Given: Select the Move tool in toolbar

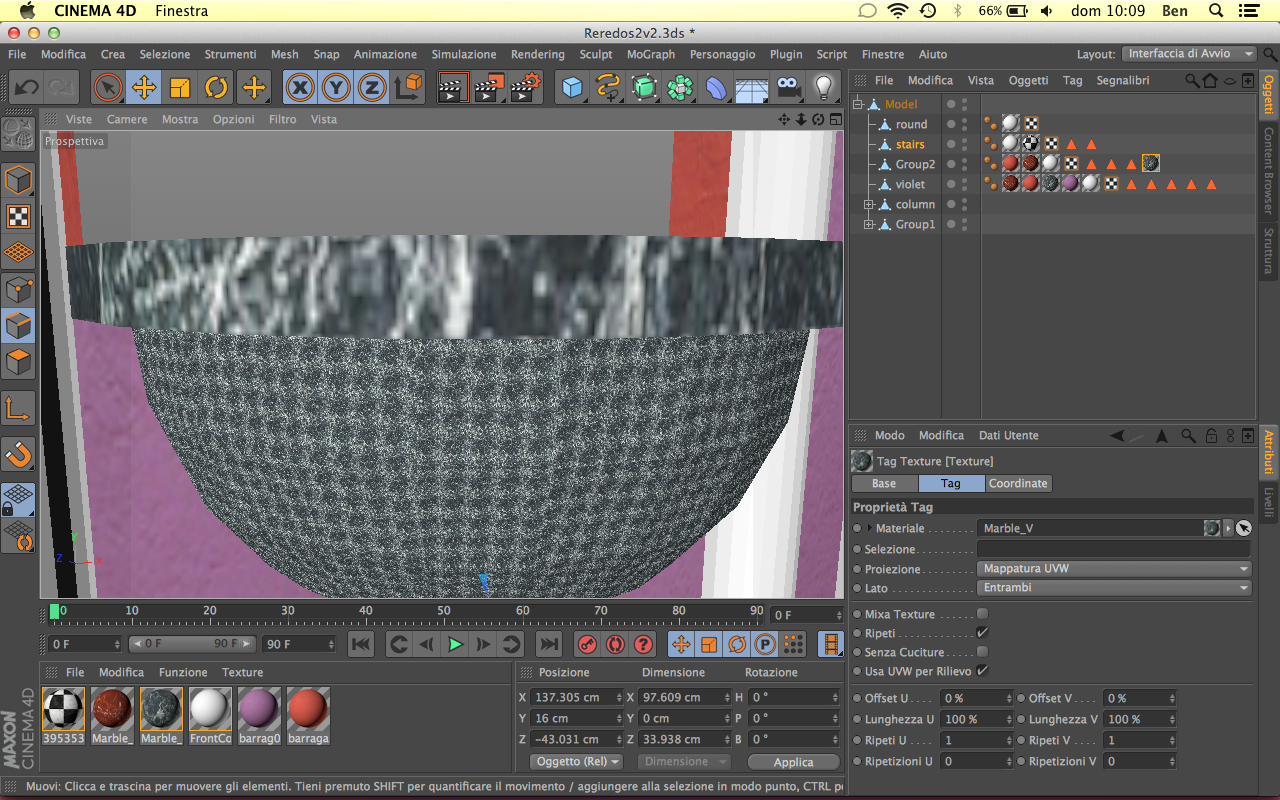Looking at the screenshot, I should point(144,88).
